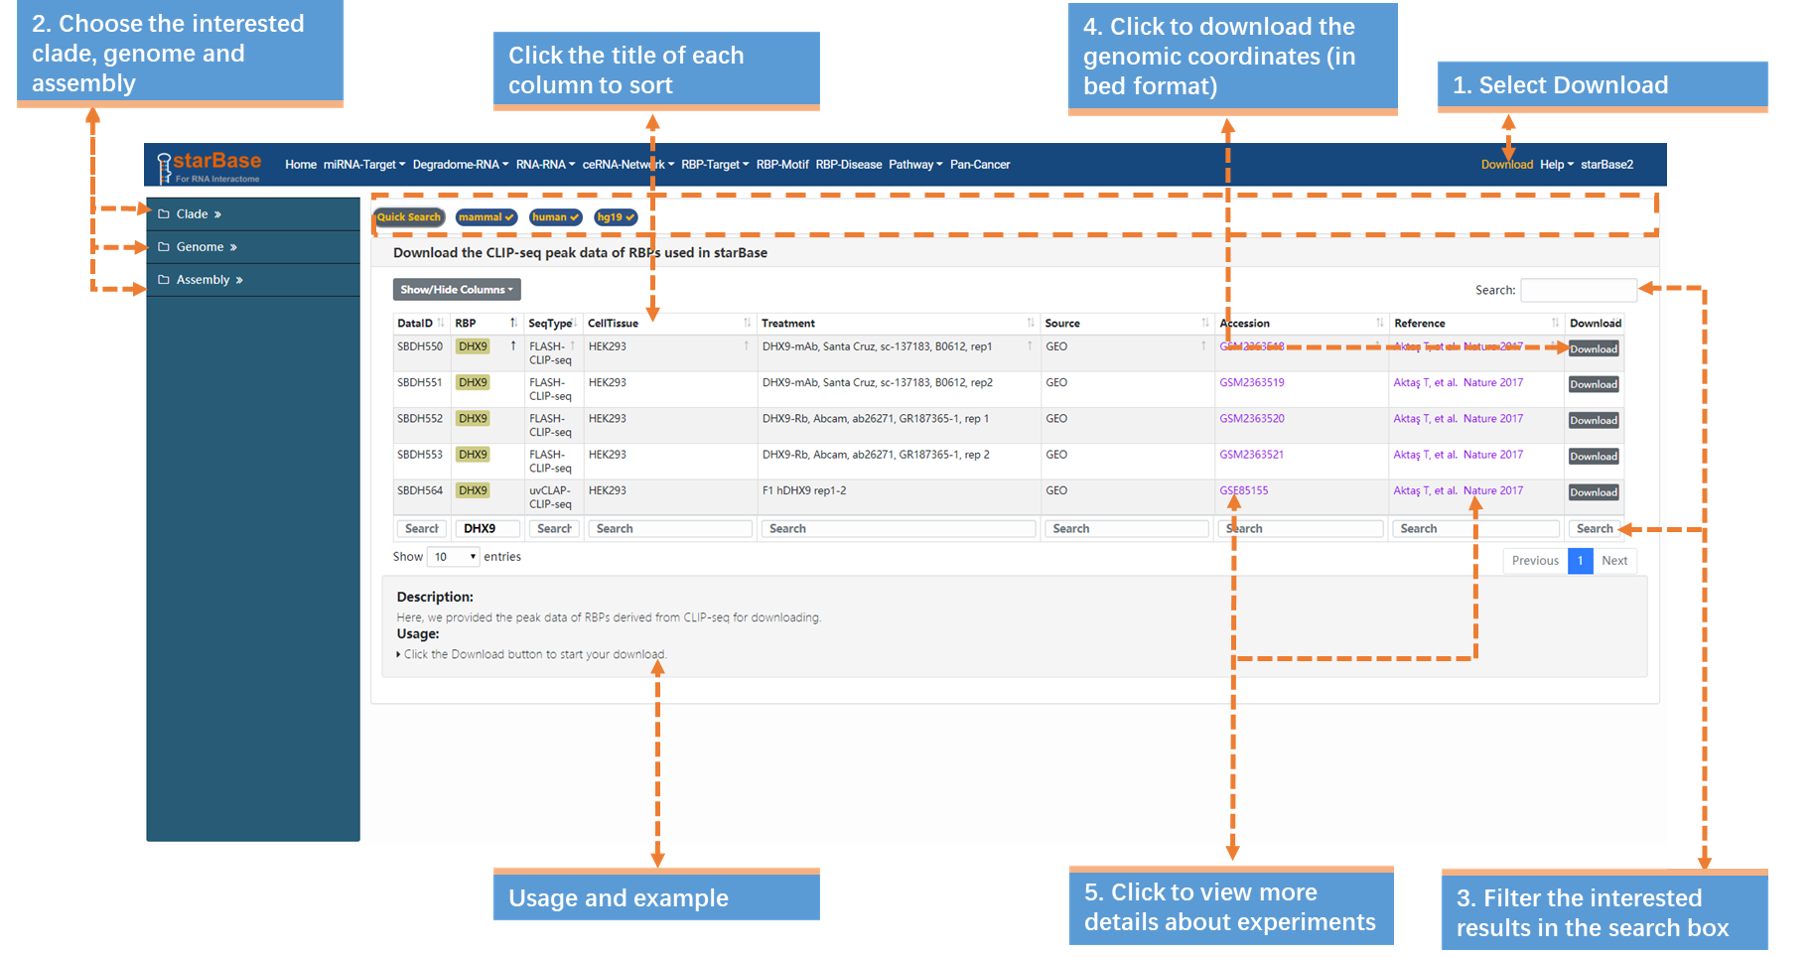
Task: Click the Assembly folder icon in sidebar
Action: pos(164,280)
